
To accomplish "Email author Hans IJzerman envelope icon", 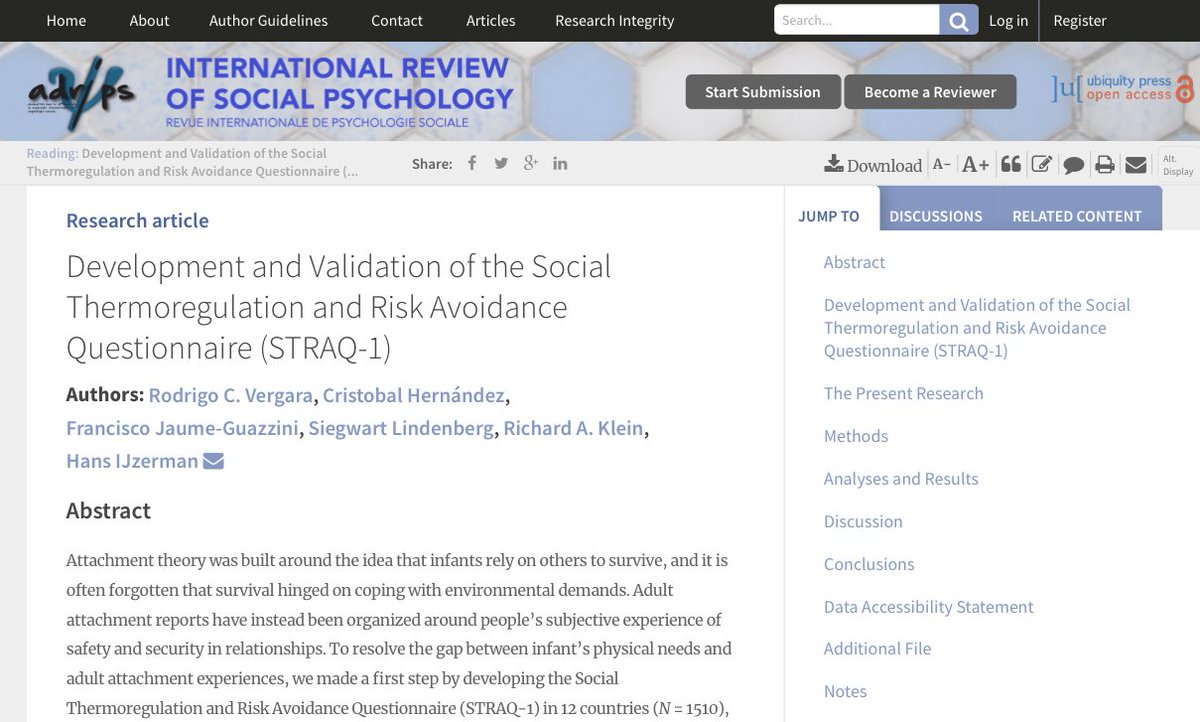I will pyautogui.click(x=213, y=461).
